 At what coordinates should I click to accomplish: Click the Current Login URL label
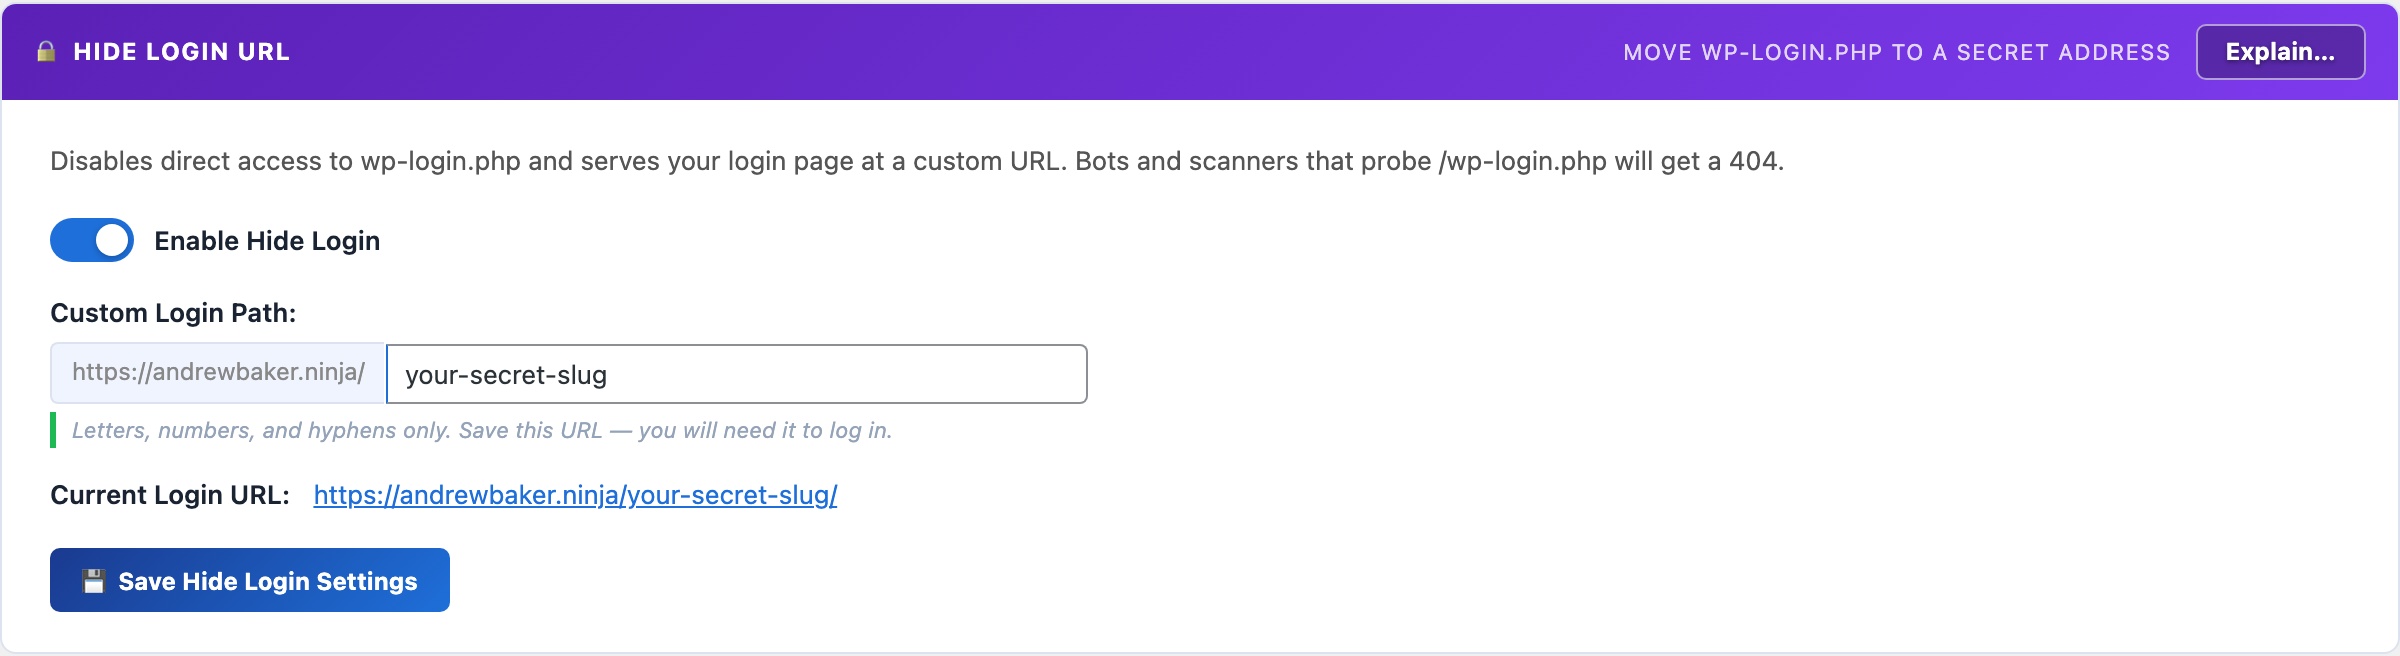click(170, 494)
